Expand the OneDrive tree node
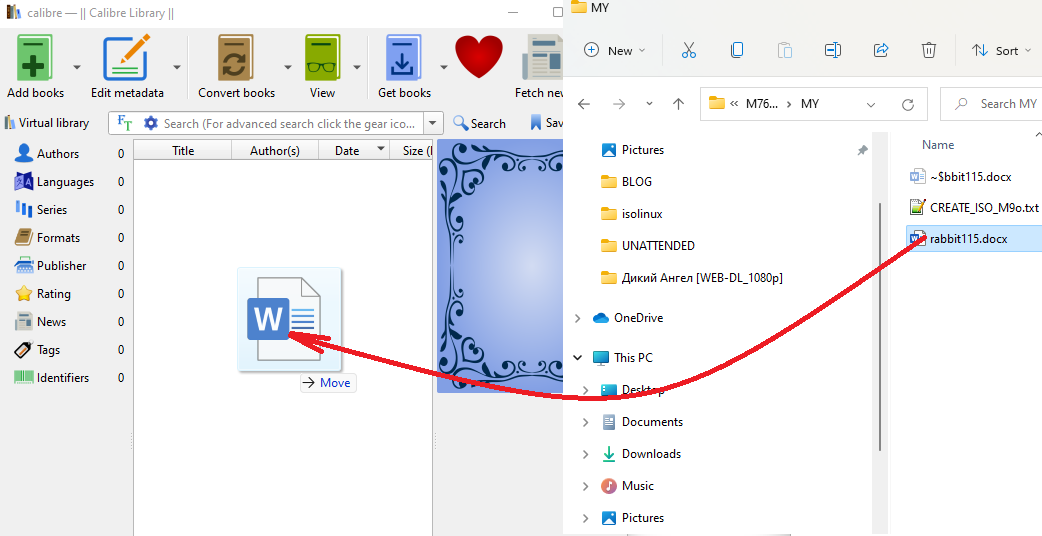This screenshot has width=1042, height=536. [577, 318]
